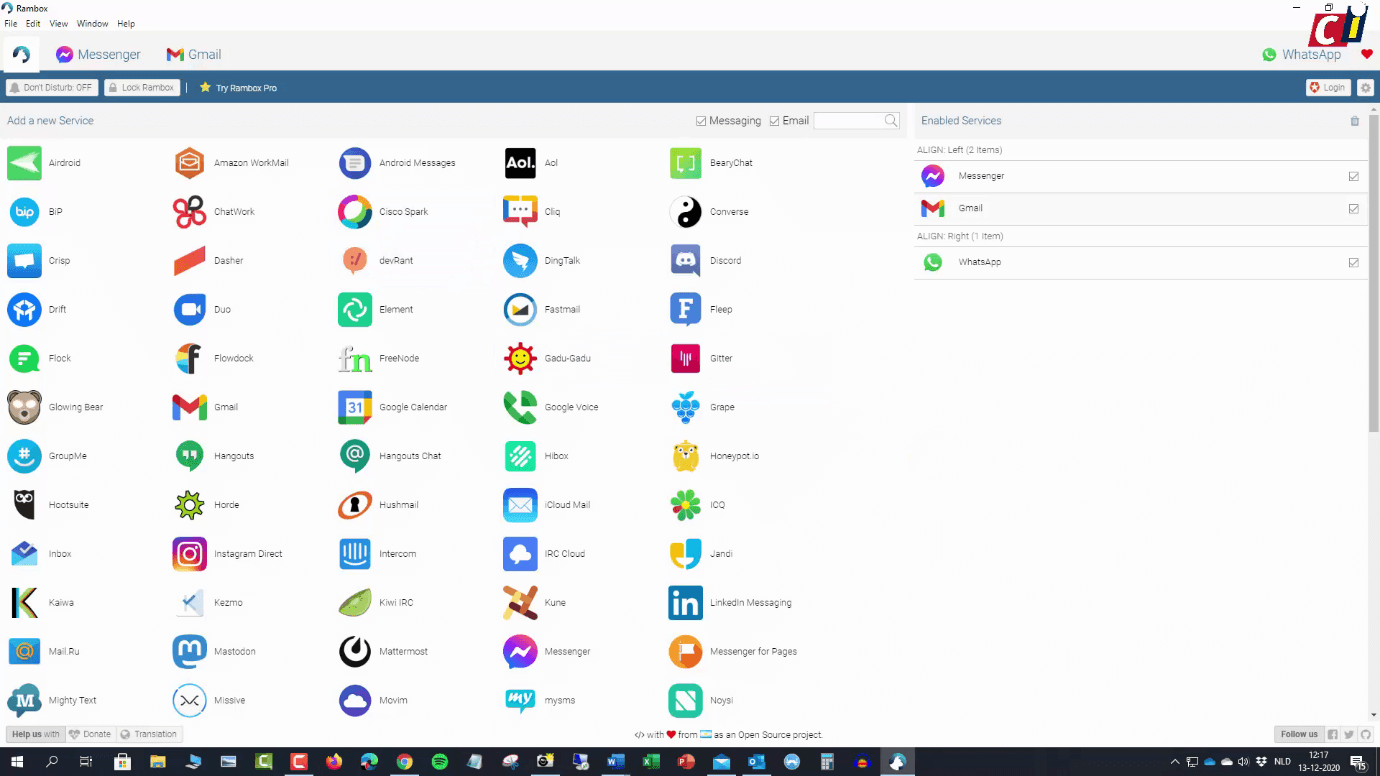
Task: Add Google Calendar by clicking its icon
Action: point(354,407)
